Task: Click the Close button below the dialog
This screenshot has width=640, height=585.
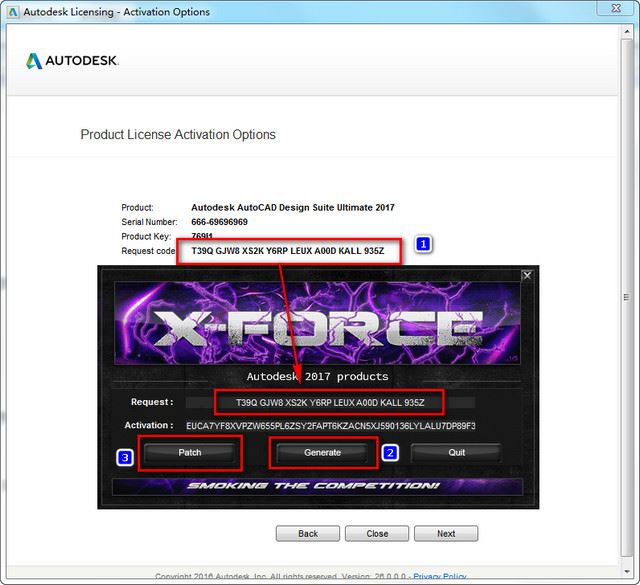Action: [x=377, y=534]
